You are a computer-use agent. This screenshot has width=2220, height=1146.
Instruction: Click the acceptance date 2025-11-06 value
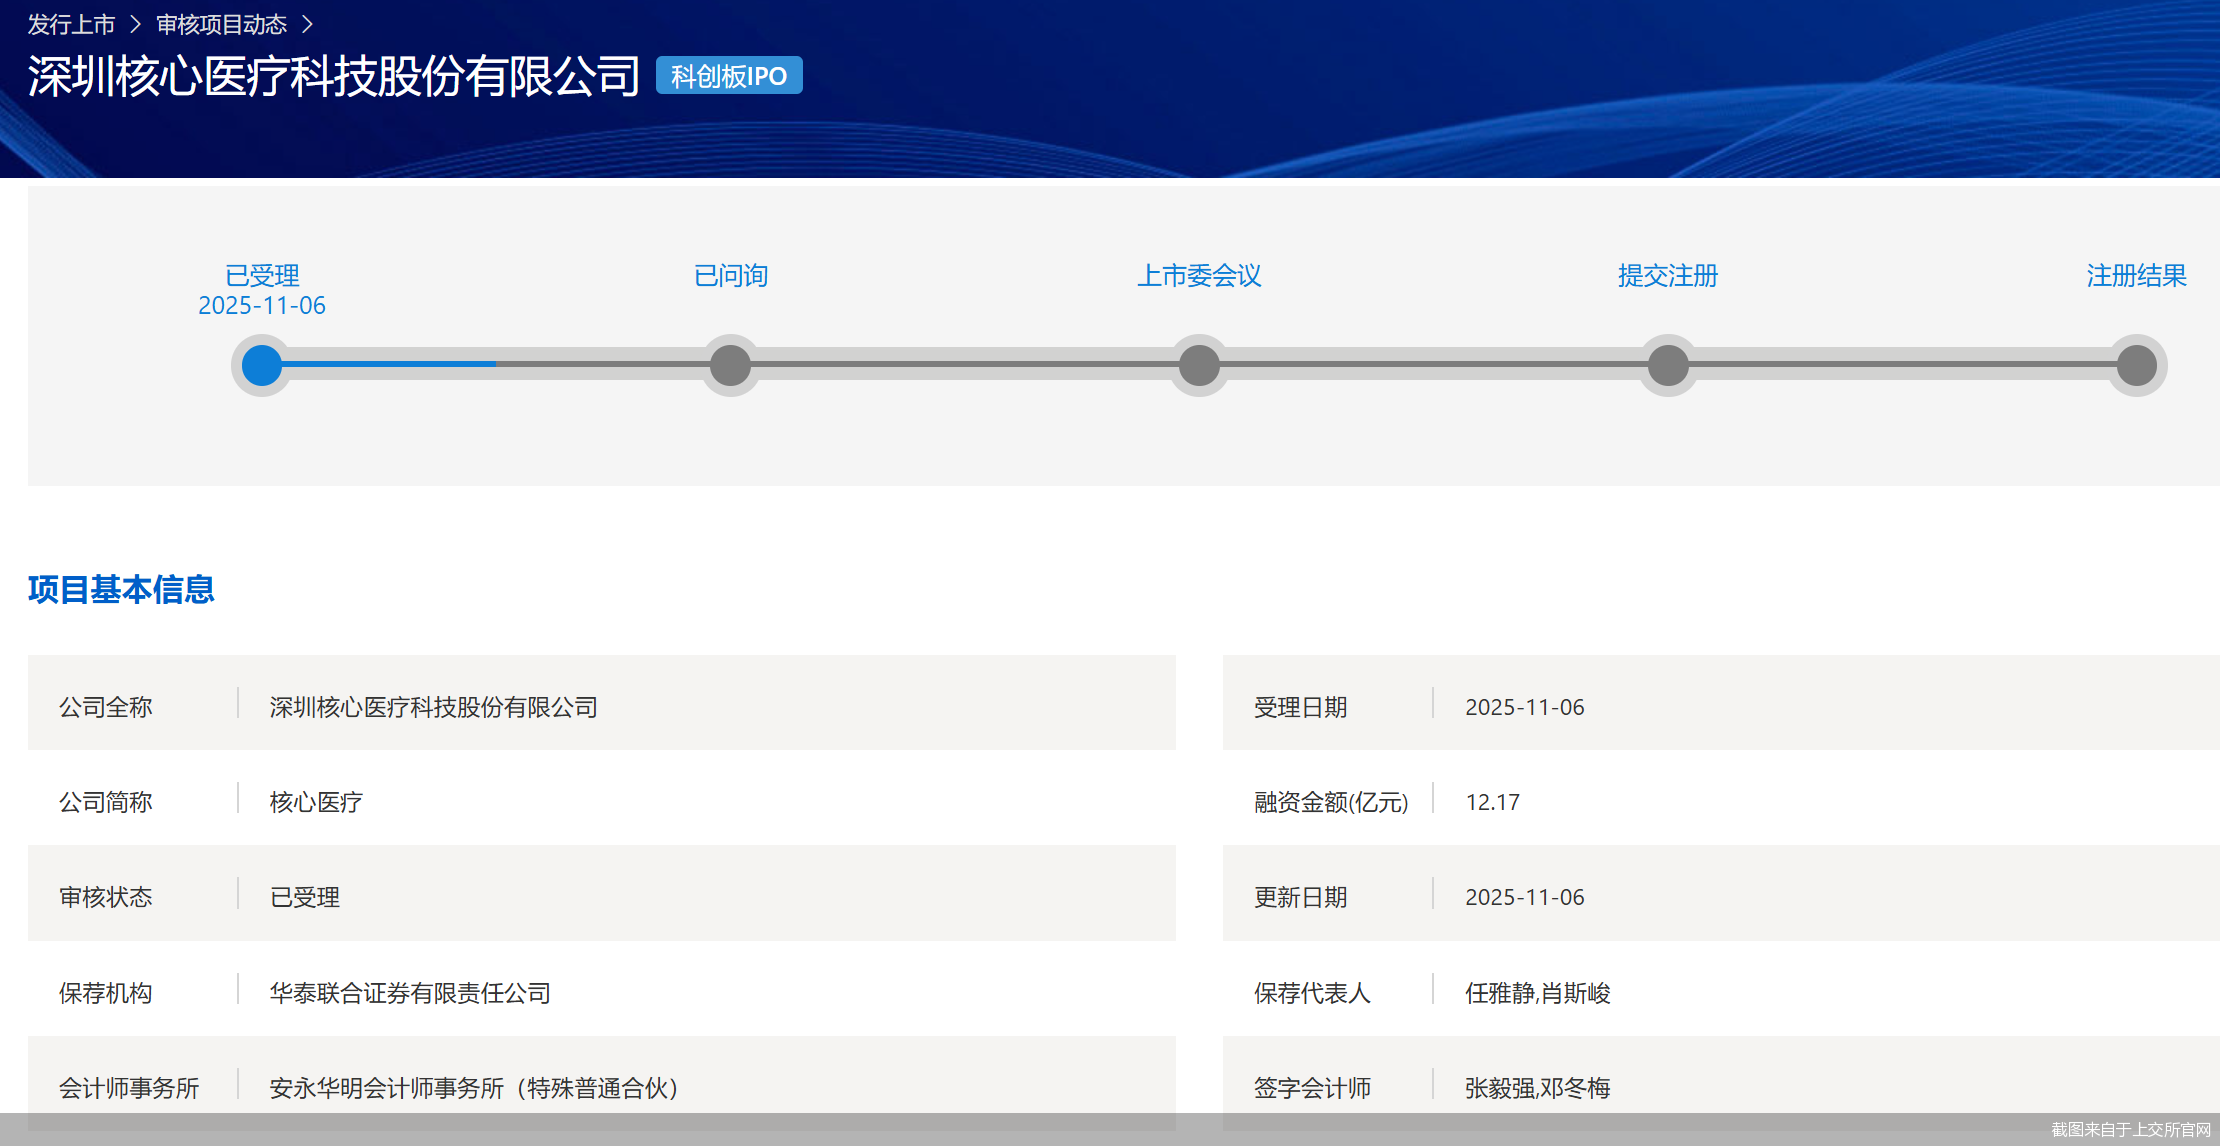click(x=1523, y=706)
